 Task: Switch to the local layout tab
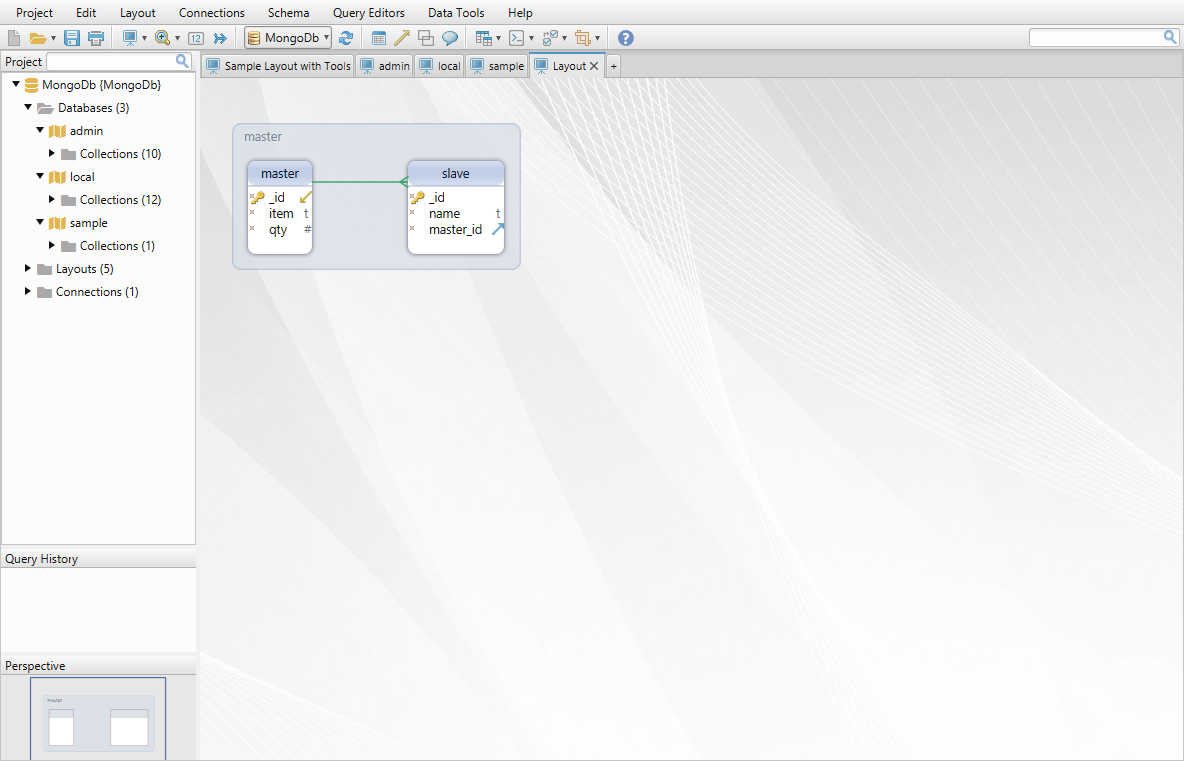pyautogui.click(x=439, y=66)
